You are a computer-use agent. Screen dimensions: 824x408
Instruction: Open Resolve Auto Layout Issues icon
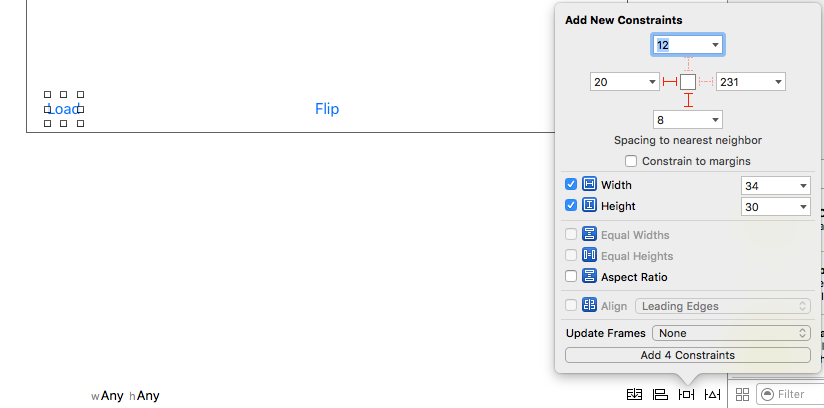pos(712,395)
